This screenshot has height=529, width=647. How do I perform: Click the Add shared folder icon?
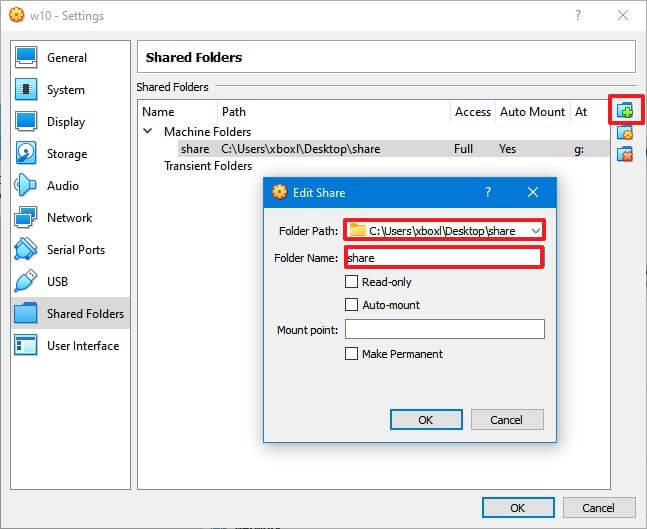coord(625,111)
